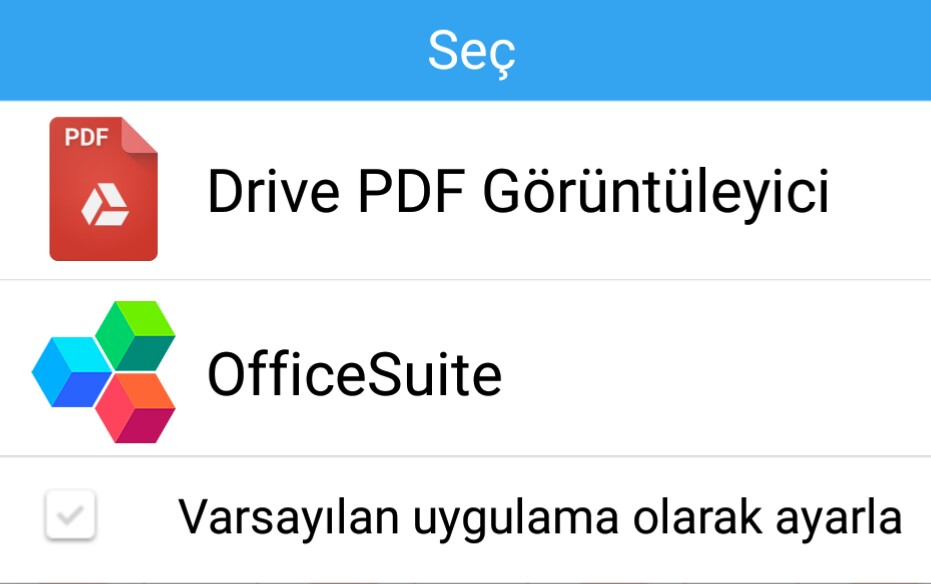The image size is (931, 584).
Task: Choose OfficeSuite from the app list
Action: (466, 368)
